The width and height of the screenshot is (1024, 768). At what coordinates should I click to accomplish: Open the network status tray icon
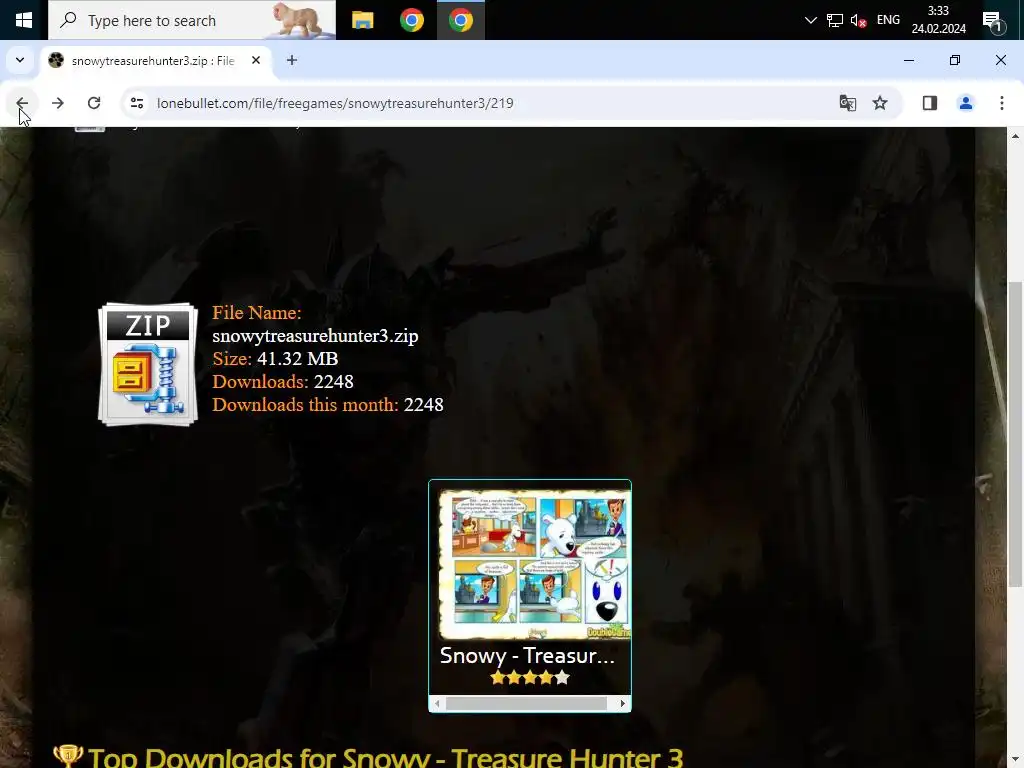(x=835, y=20)
